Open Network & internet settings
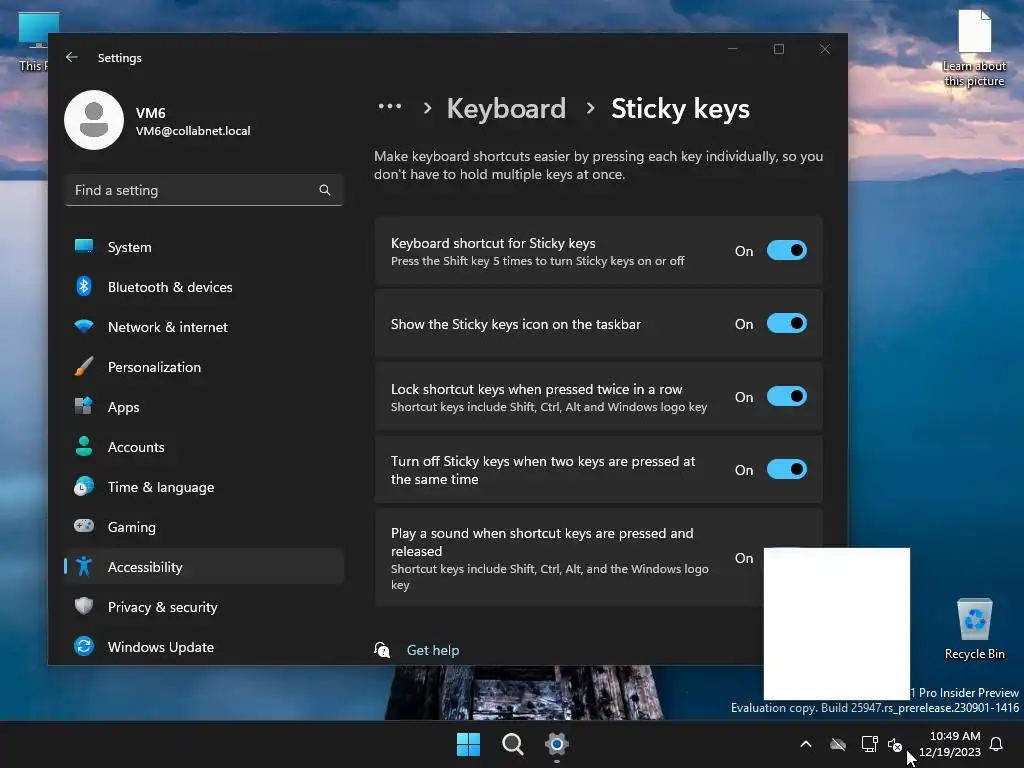Screen dimensions: 1024x768 tap(204, 327)
